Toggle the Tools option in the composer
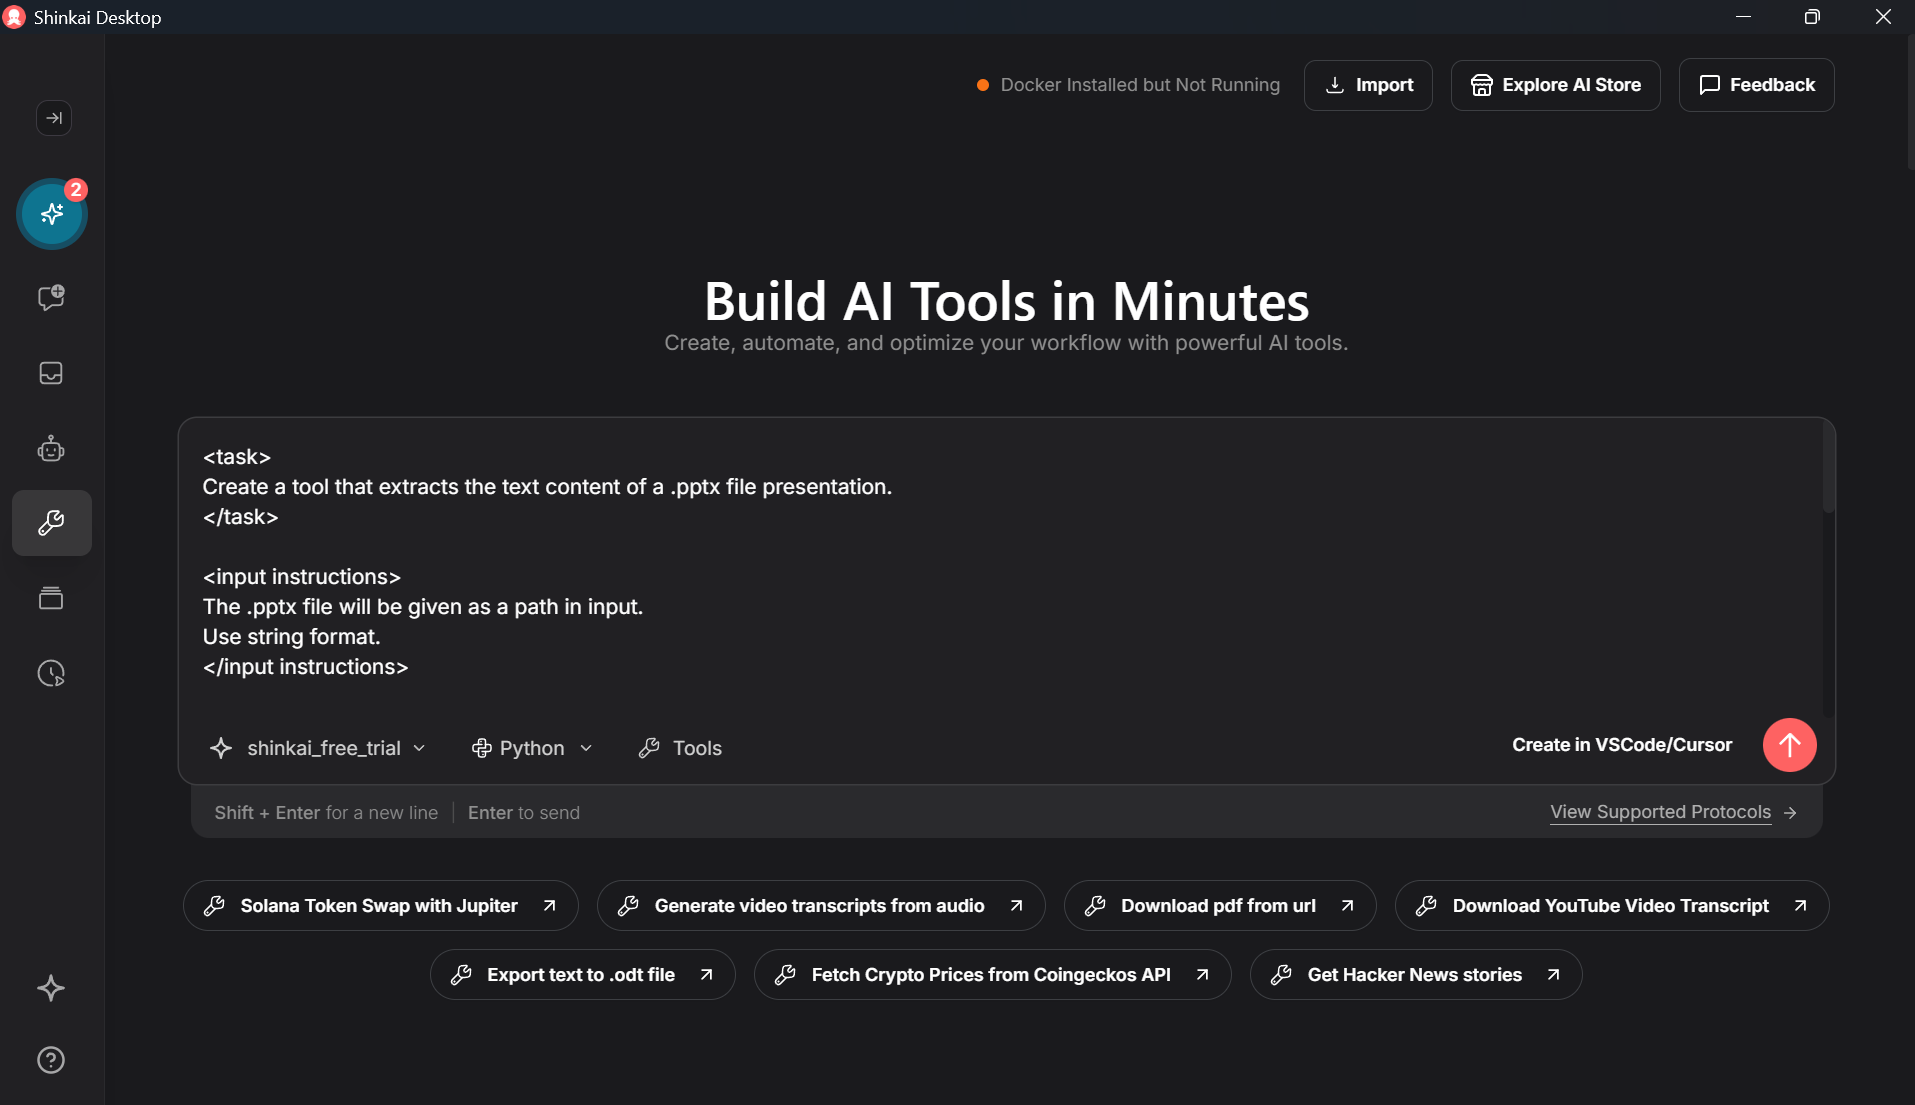 (681, 747)
